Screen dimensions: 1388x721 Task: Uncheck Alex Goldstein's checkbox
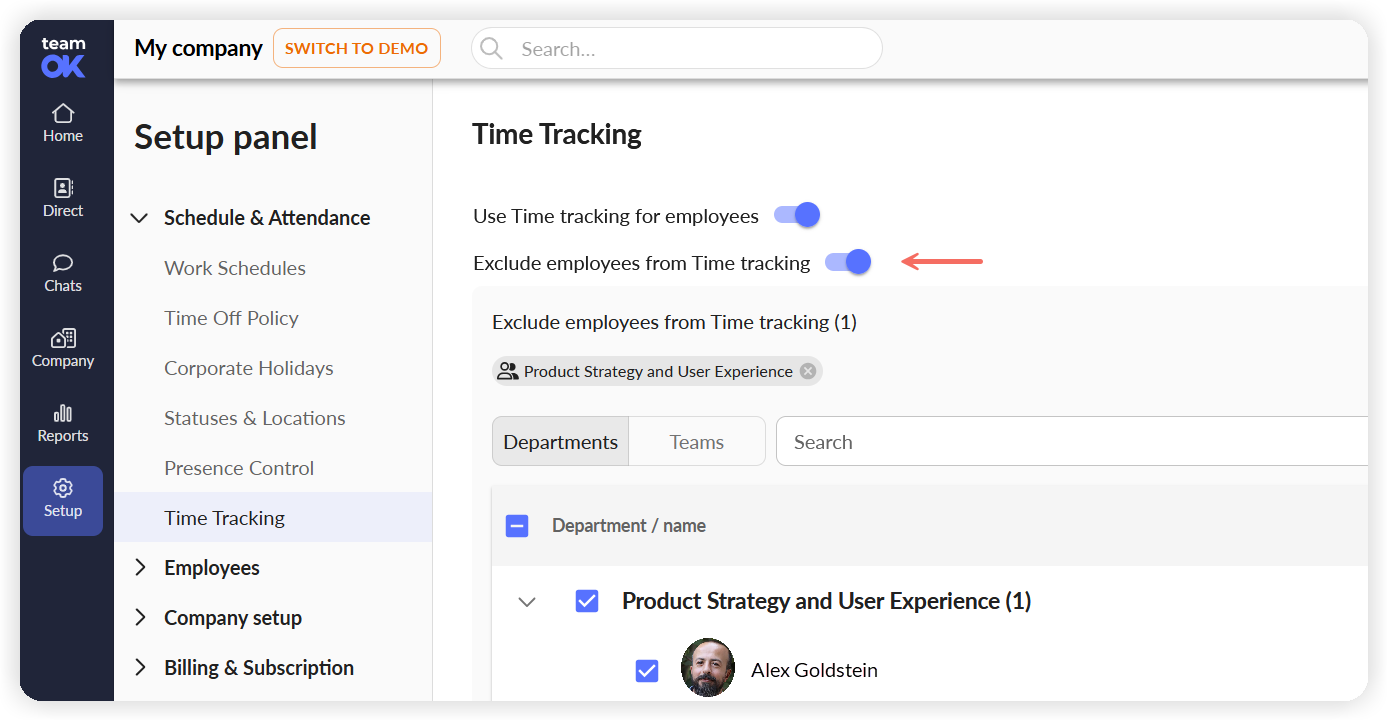tap(647, 670)
